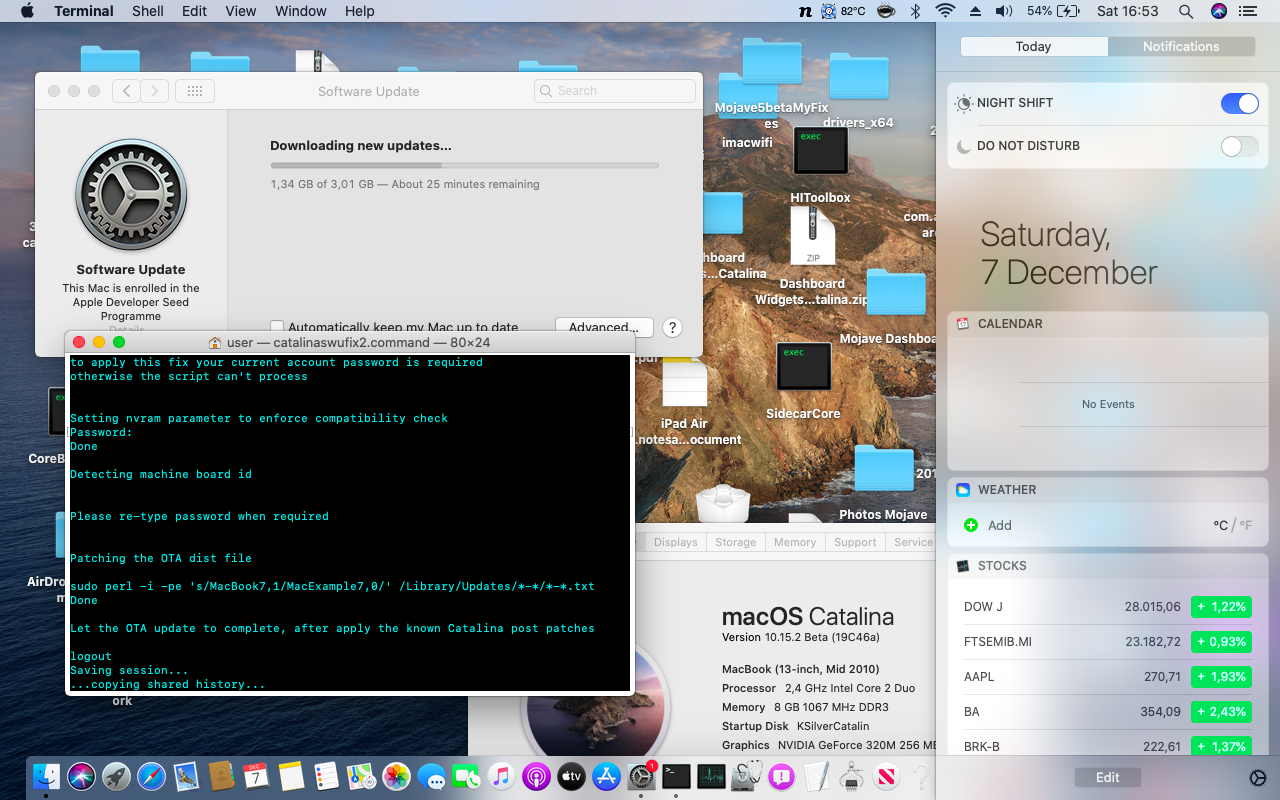Open volume control in menu bar
The image size is (1280, 800).
click(1004, 11)
